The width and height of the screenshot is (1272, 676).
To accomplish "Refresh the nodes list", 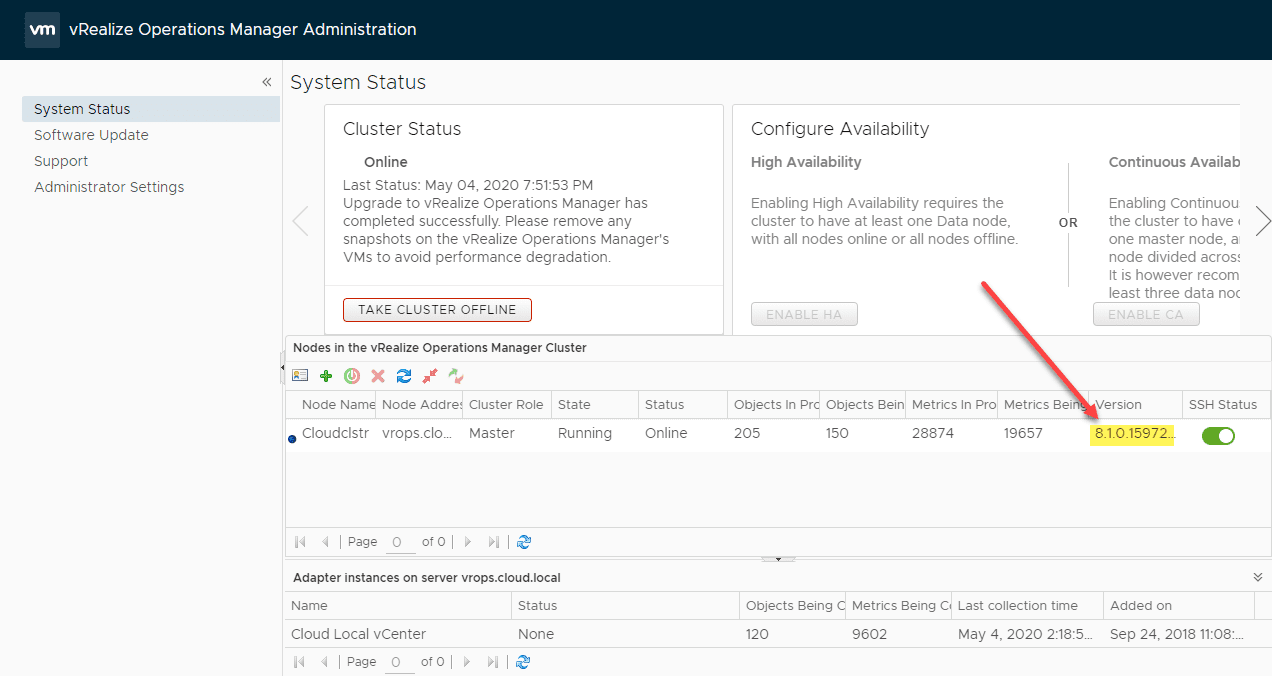I will [x=403, y=376].
